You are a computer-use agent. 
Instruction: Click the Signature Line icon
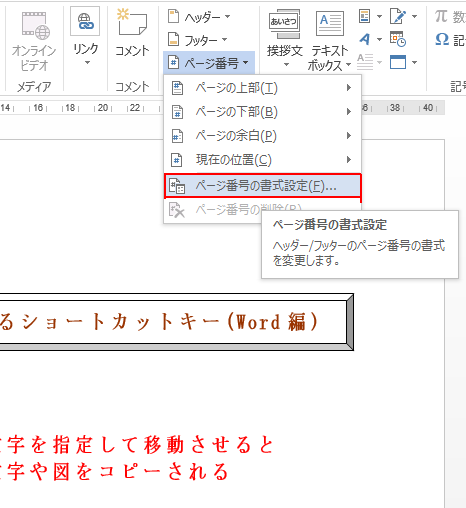click(x=398, y=16)
